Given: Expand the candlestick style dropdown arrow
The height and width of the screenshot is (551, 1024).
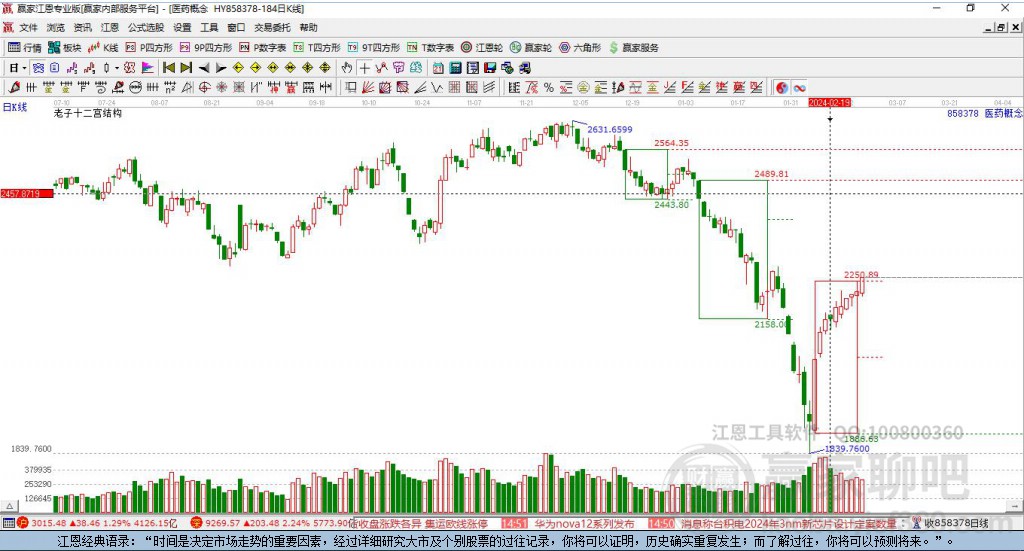Looking at the screenshot, I should (x=117, y=68).
